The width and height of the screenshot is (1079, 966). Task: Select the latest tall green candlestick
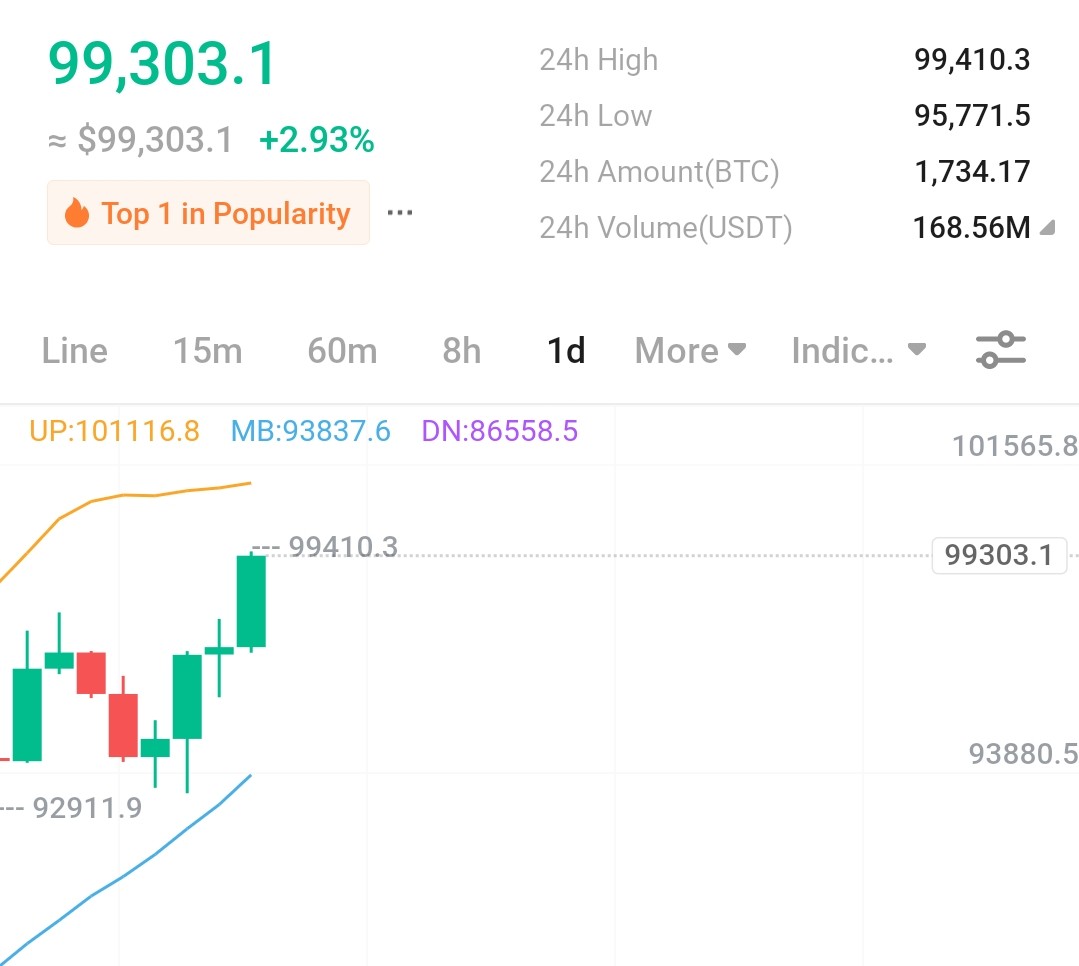[251, 601]
